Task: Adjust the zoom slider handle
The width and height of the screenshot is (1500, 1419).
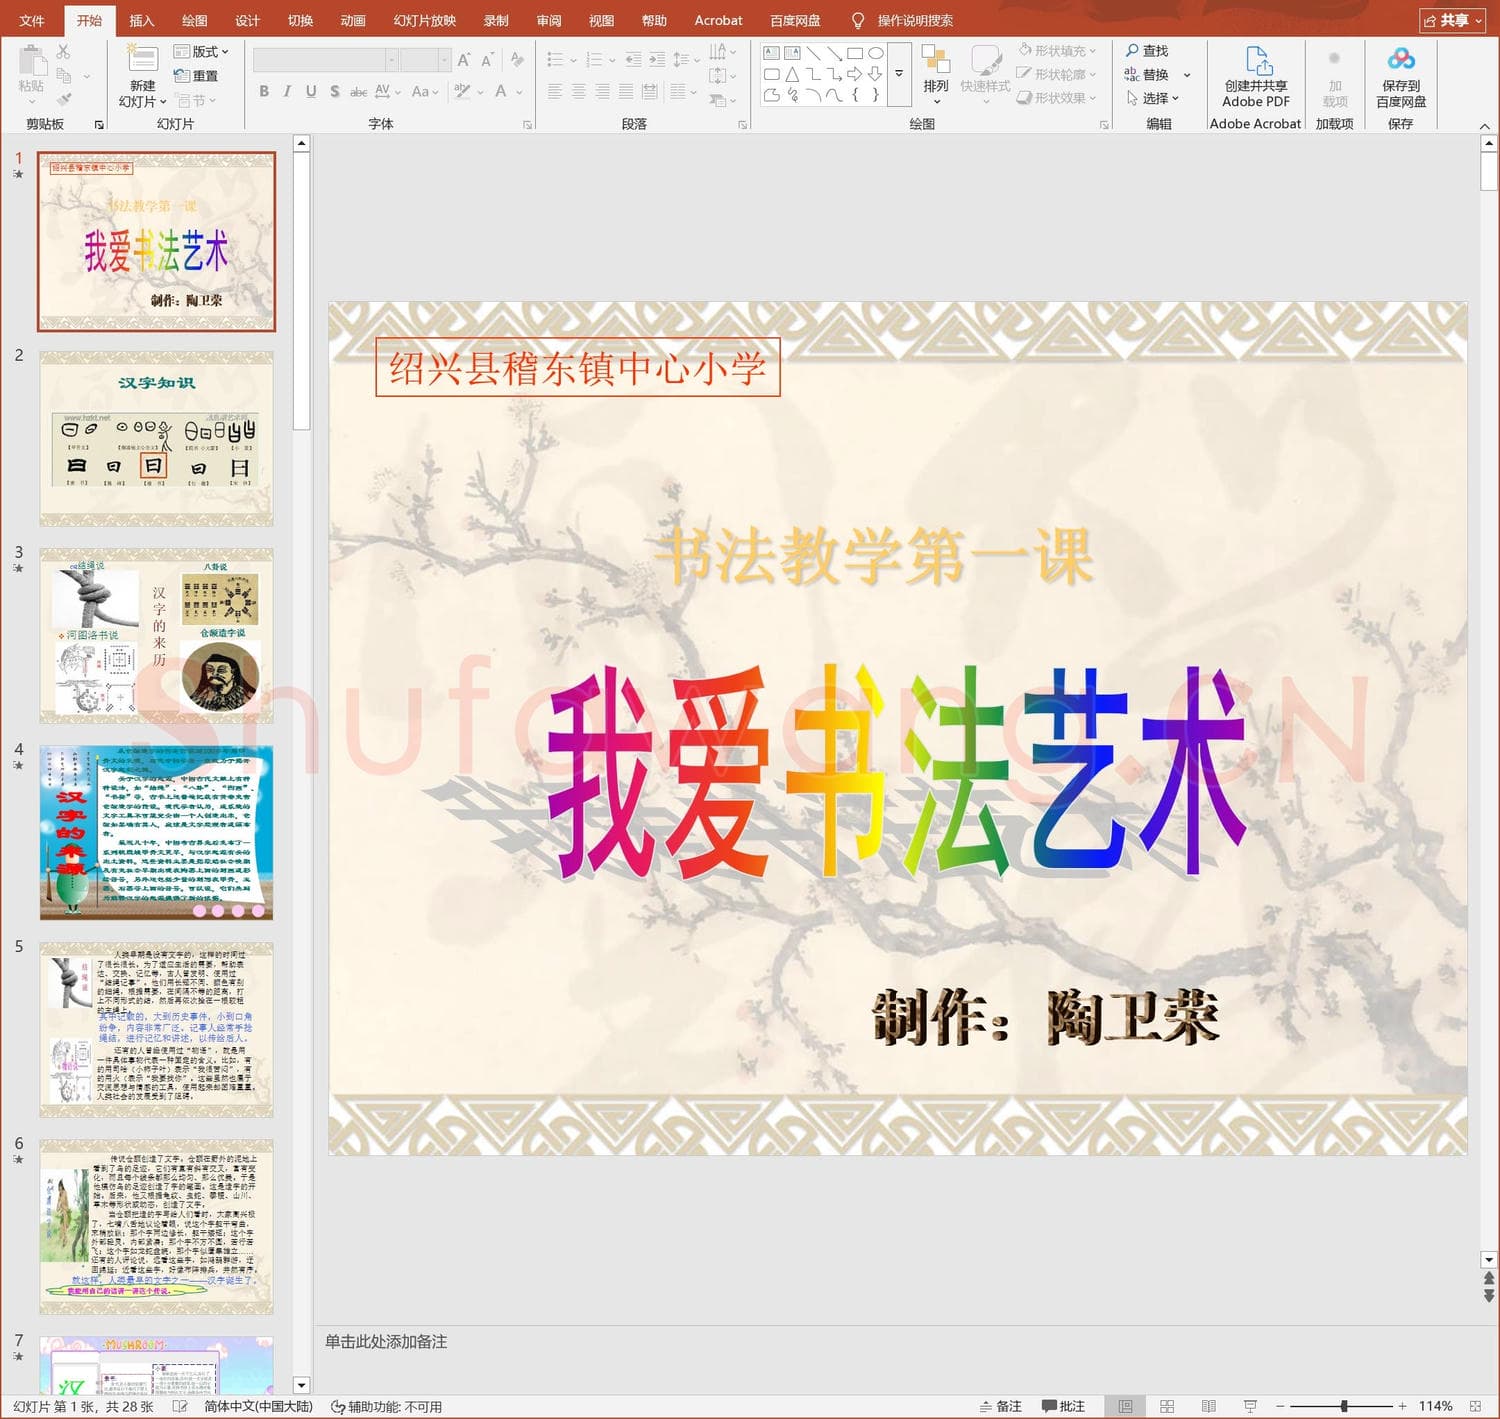Action: pyautogui.click(x=1344, y=1406)
